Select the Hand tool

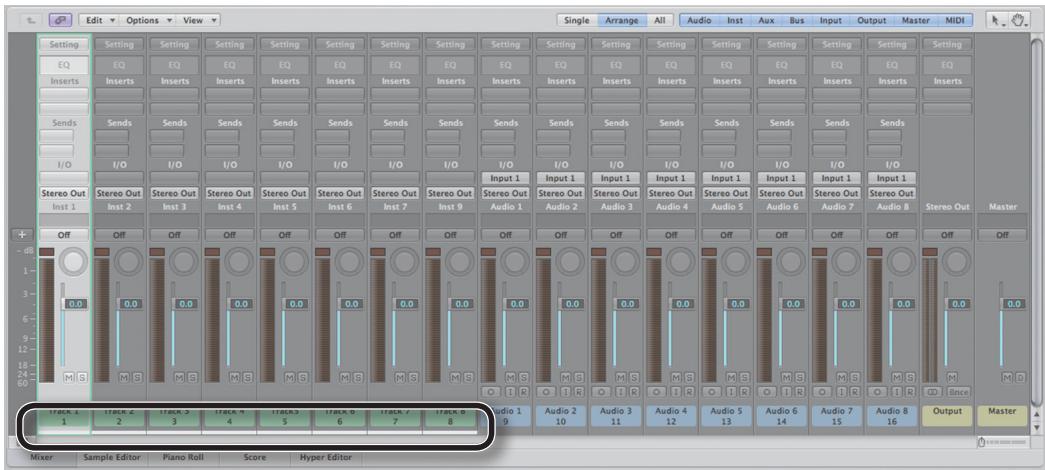[x=1017, y=20]
